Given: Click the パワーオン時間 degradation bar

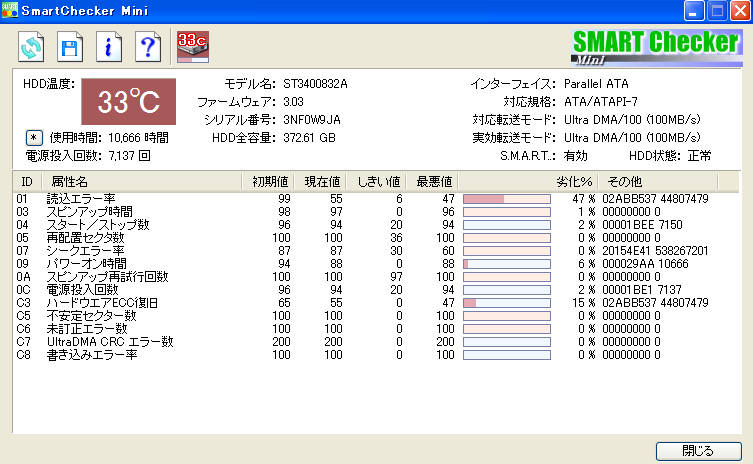Looking at the screenshot, I should pyautogui.click(x=506, y=263).
